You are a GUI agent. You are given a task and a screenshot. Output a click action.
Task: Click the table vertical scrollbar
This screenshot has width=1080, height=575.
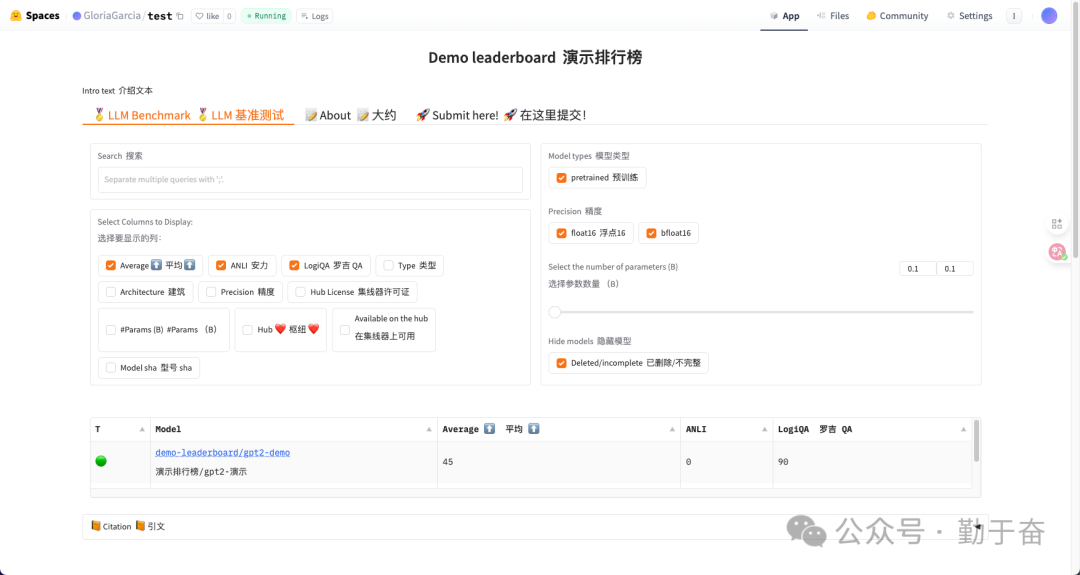pos(976,441)
